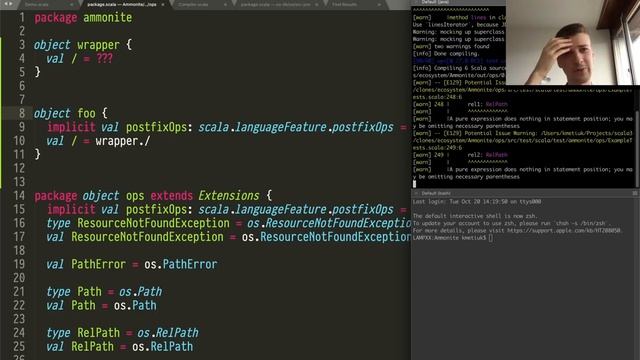
Task: Click the 'Default (java)' terminal pane title
Action: (x=435, y=2)
